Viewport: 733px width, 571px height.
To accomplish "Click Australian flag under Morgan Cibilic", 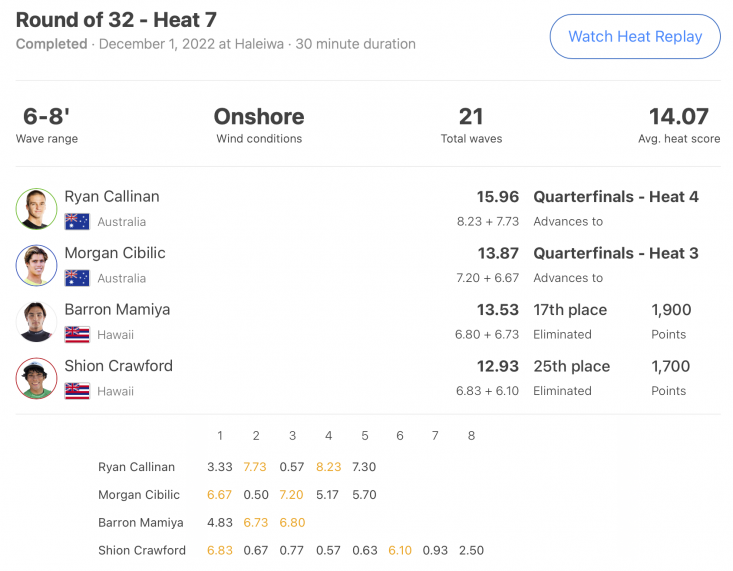I will coord(77,278).
